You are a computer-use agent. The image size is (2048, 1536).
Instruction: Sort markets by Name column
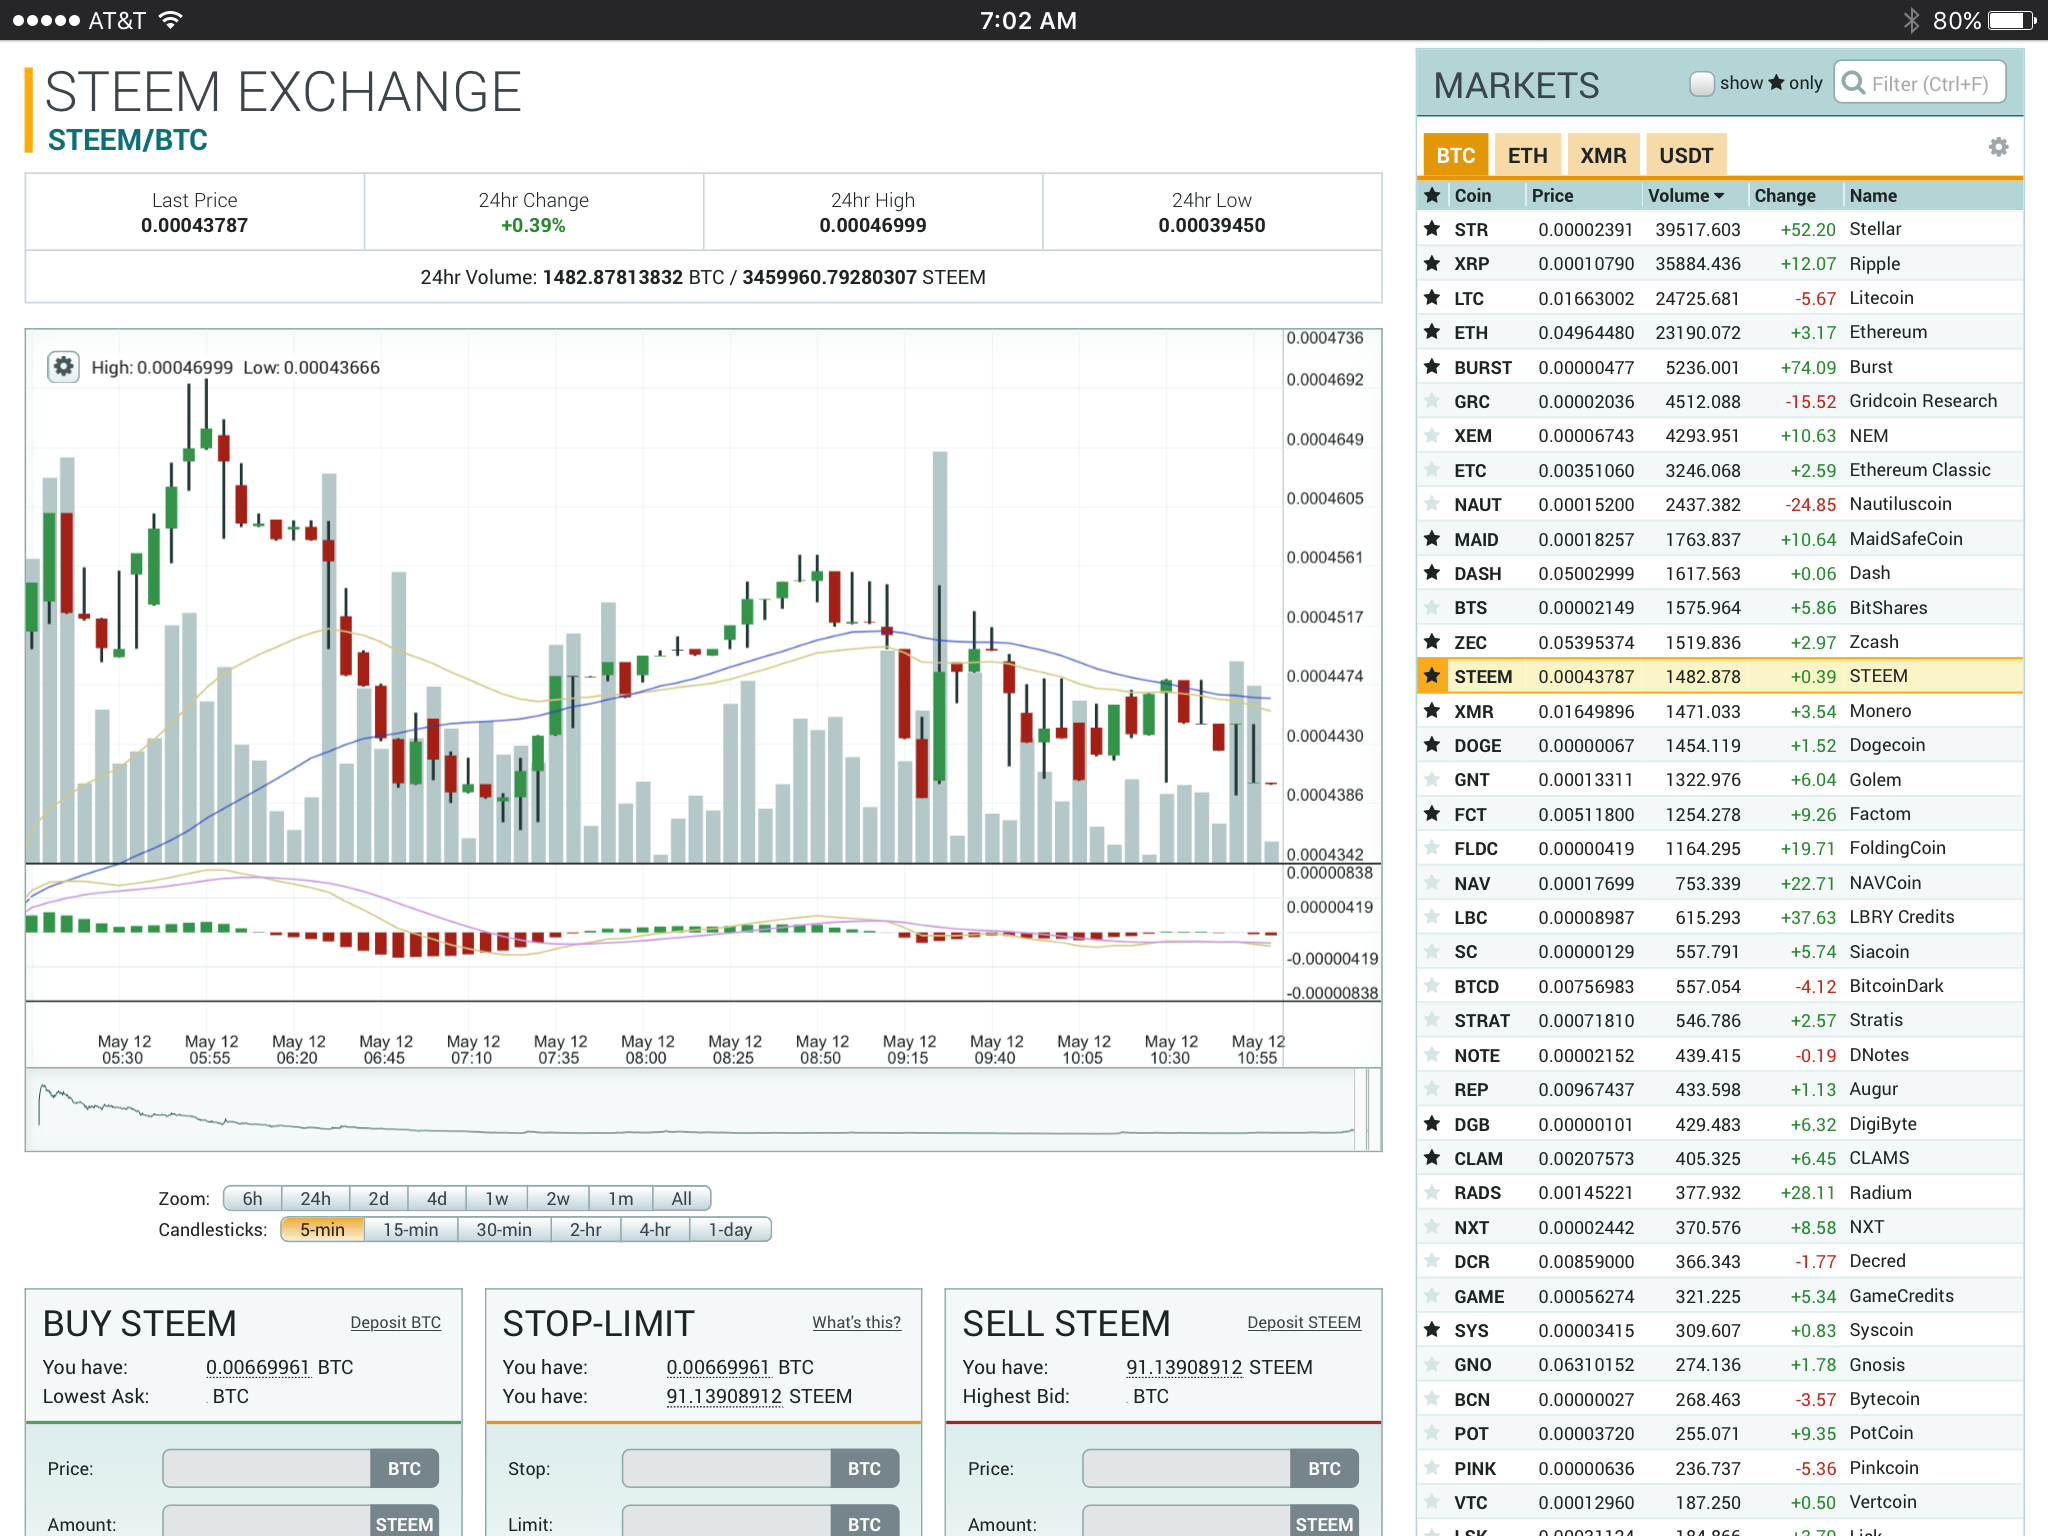pos(1872,195)
